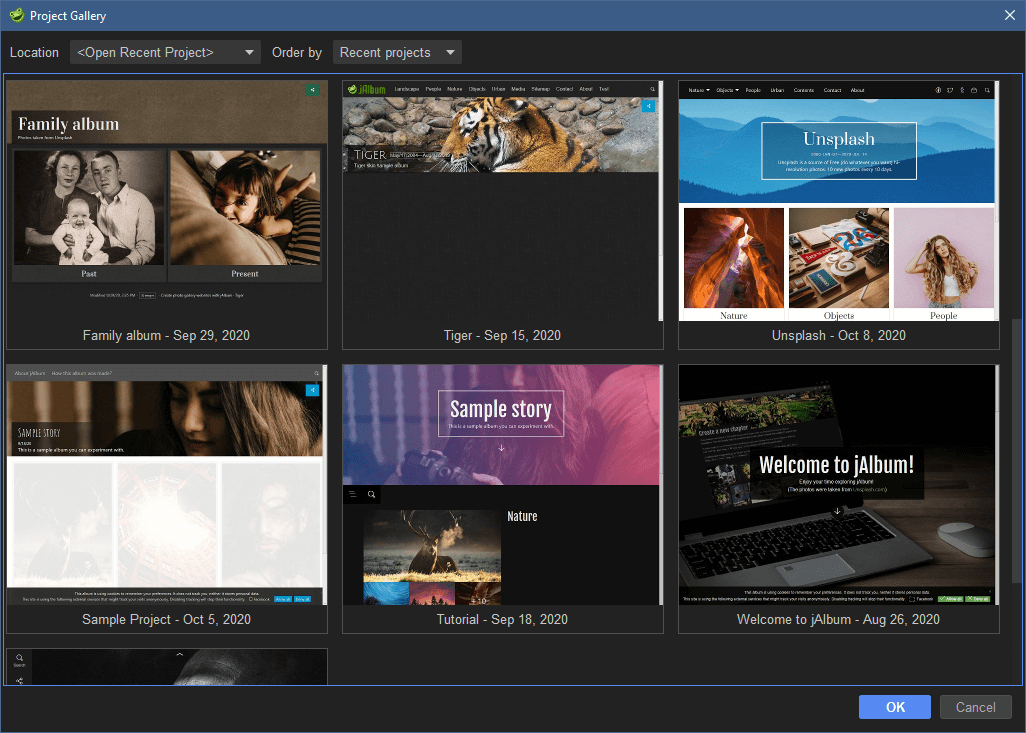Open the hamburger menu in the Tutorial preview
1026x733 pixels.
pyautogui.click(x=352, y=494)
